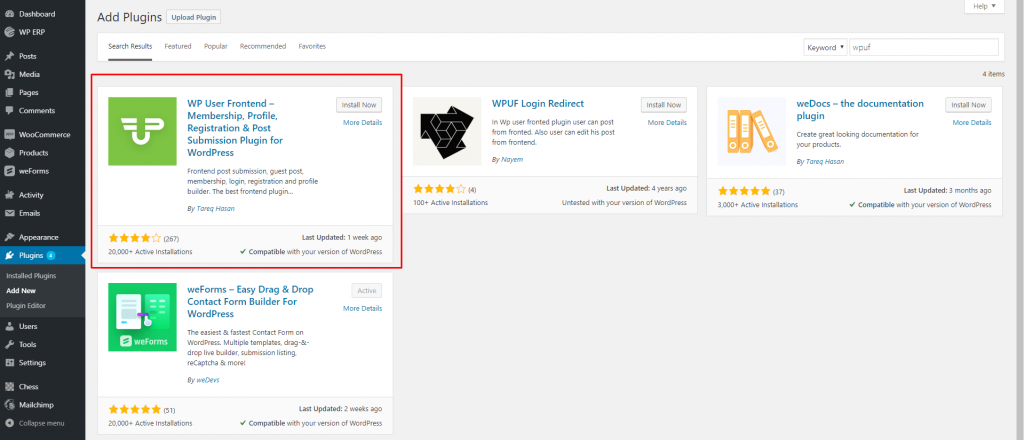This screenshot has height=440, width=1024.
Task: Click the weDocs plugin icon
Action: tap(751, 130)
